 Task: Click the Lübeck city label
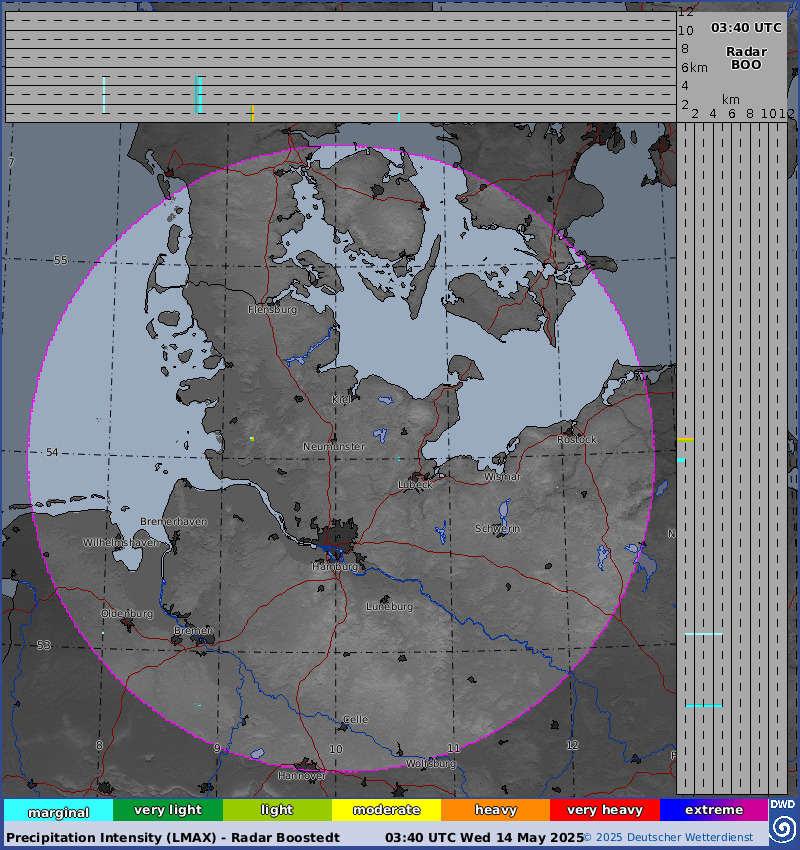click(x=415, y=485)
